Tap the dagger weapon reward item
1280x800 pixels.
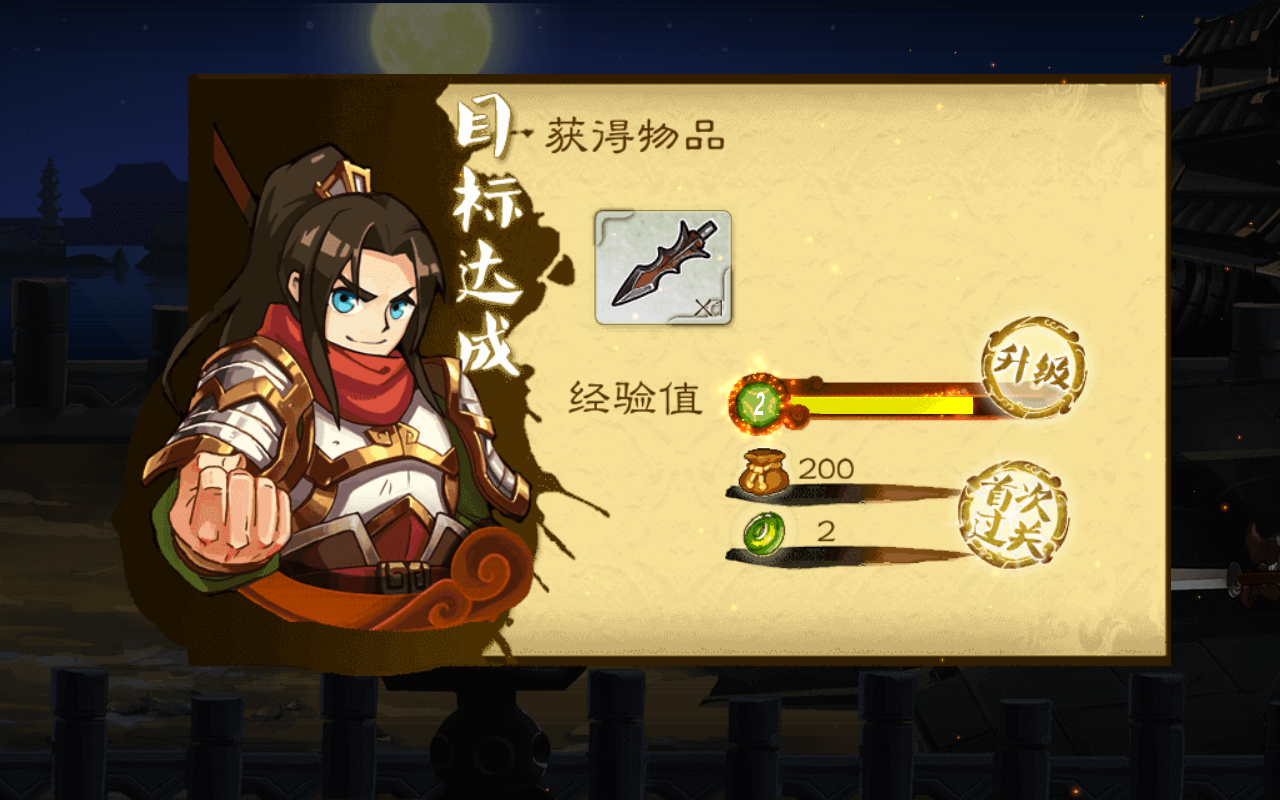click(663, 267)
